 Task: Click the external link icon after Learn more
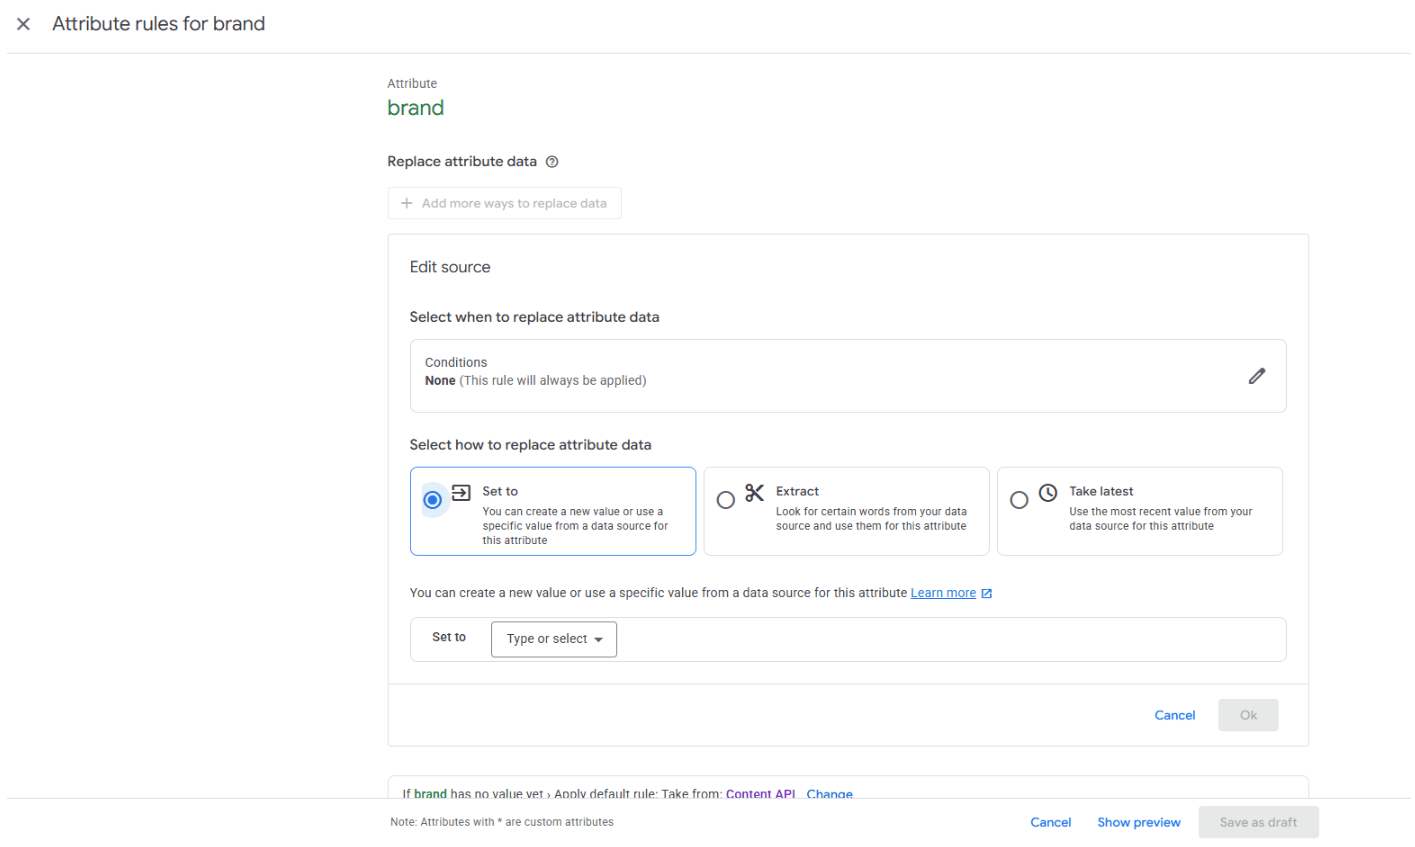click(x=987, y=594)
